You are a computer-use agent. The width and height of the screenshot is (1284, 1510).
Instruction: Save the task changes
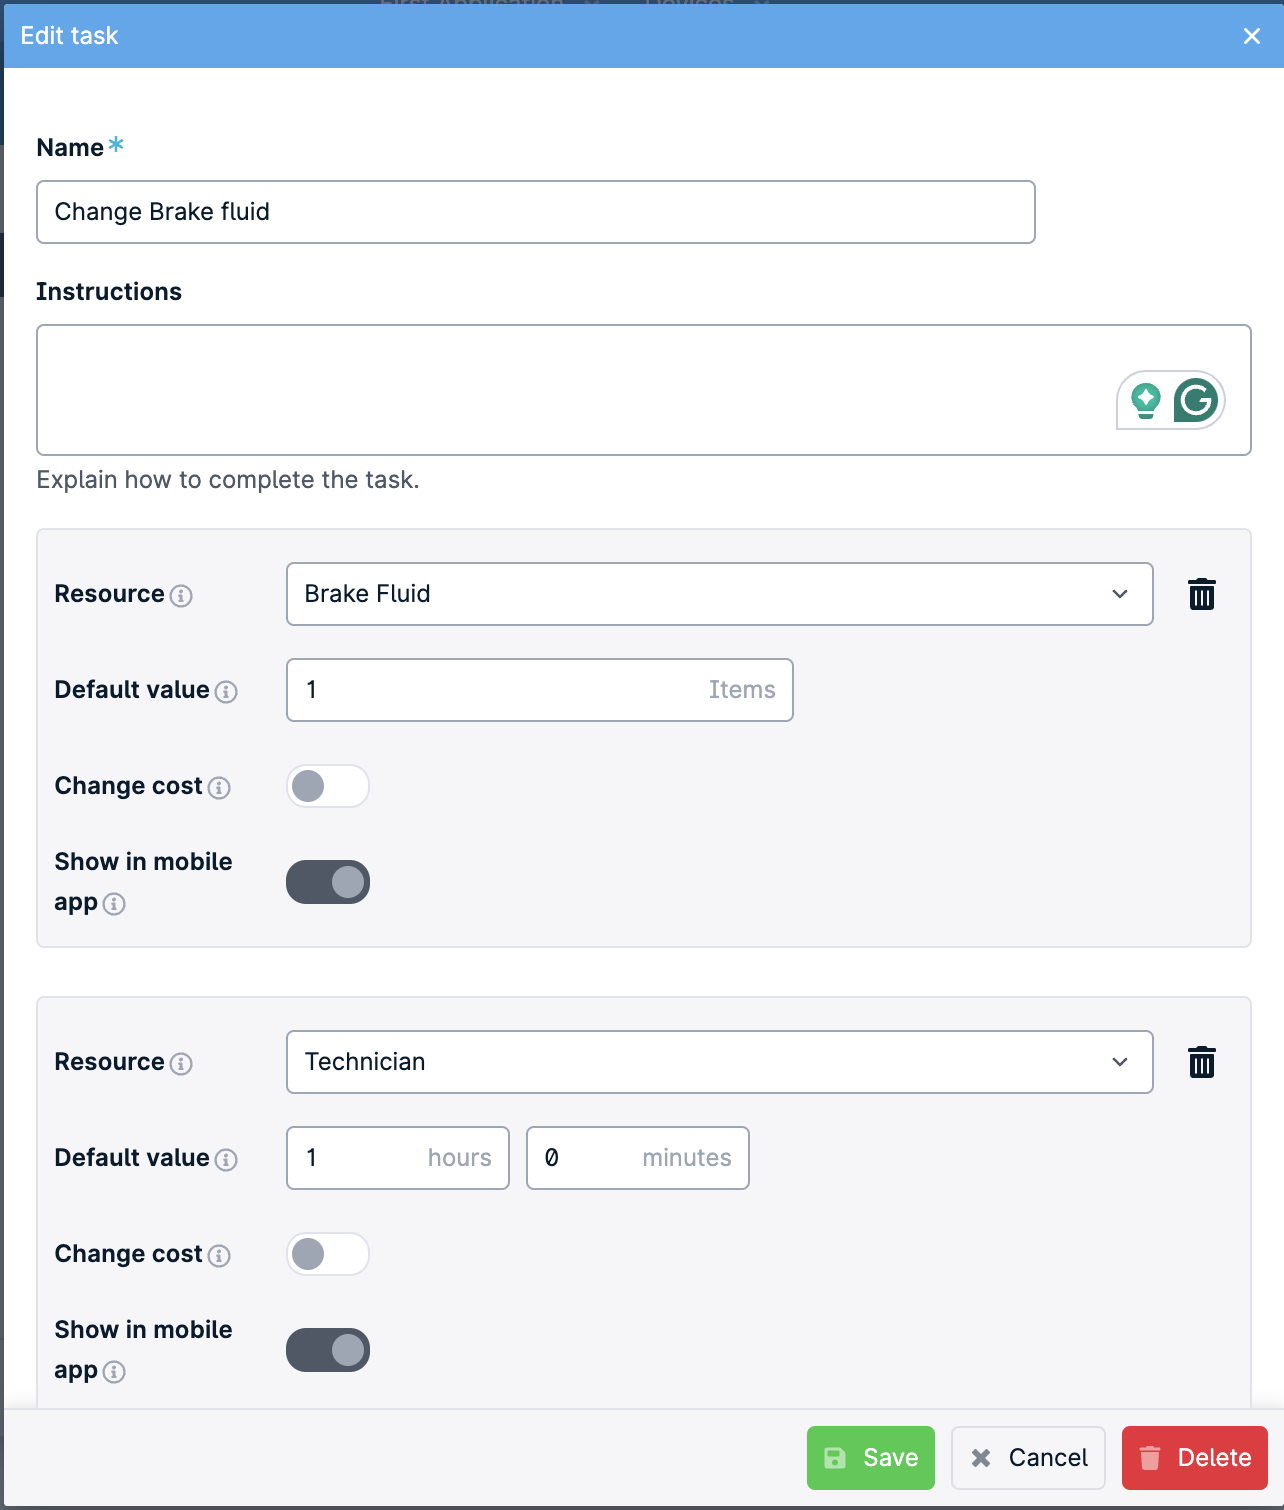point(871,1458)
